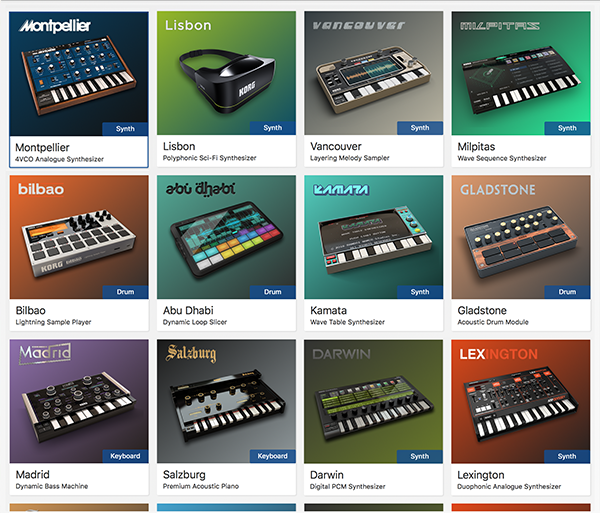Click the Synth tag on Lexington card

567,456
